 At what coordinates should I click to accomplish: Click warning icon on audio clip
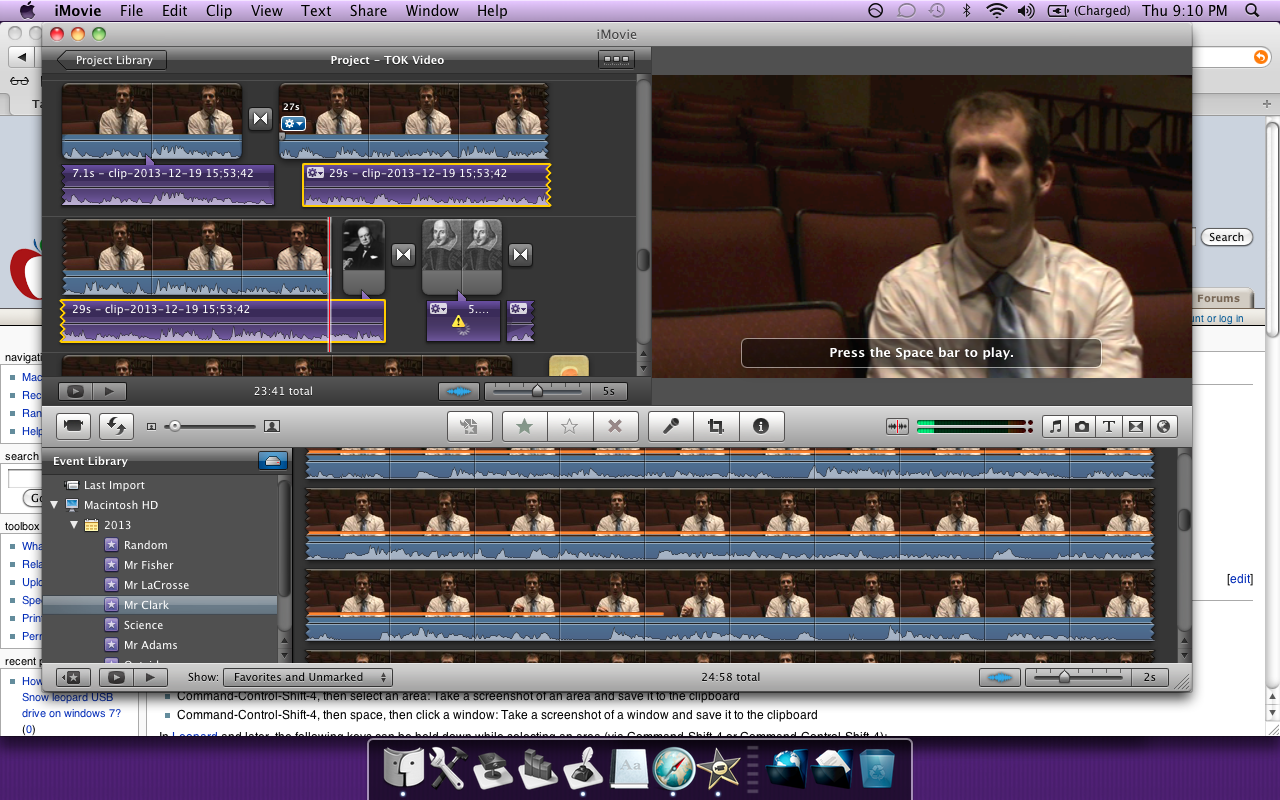458,321
